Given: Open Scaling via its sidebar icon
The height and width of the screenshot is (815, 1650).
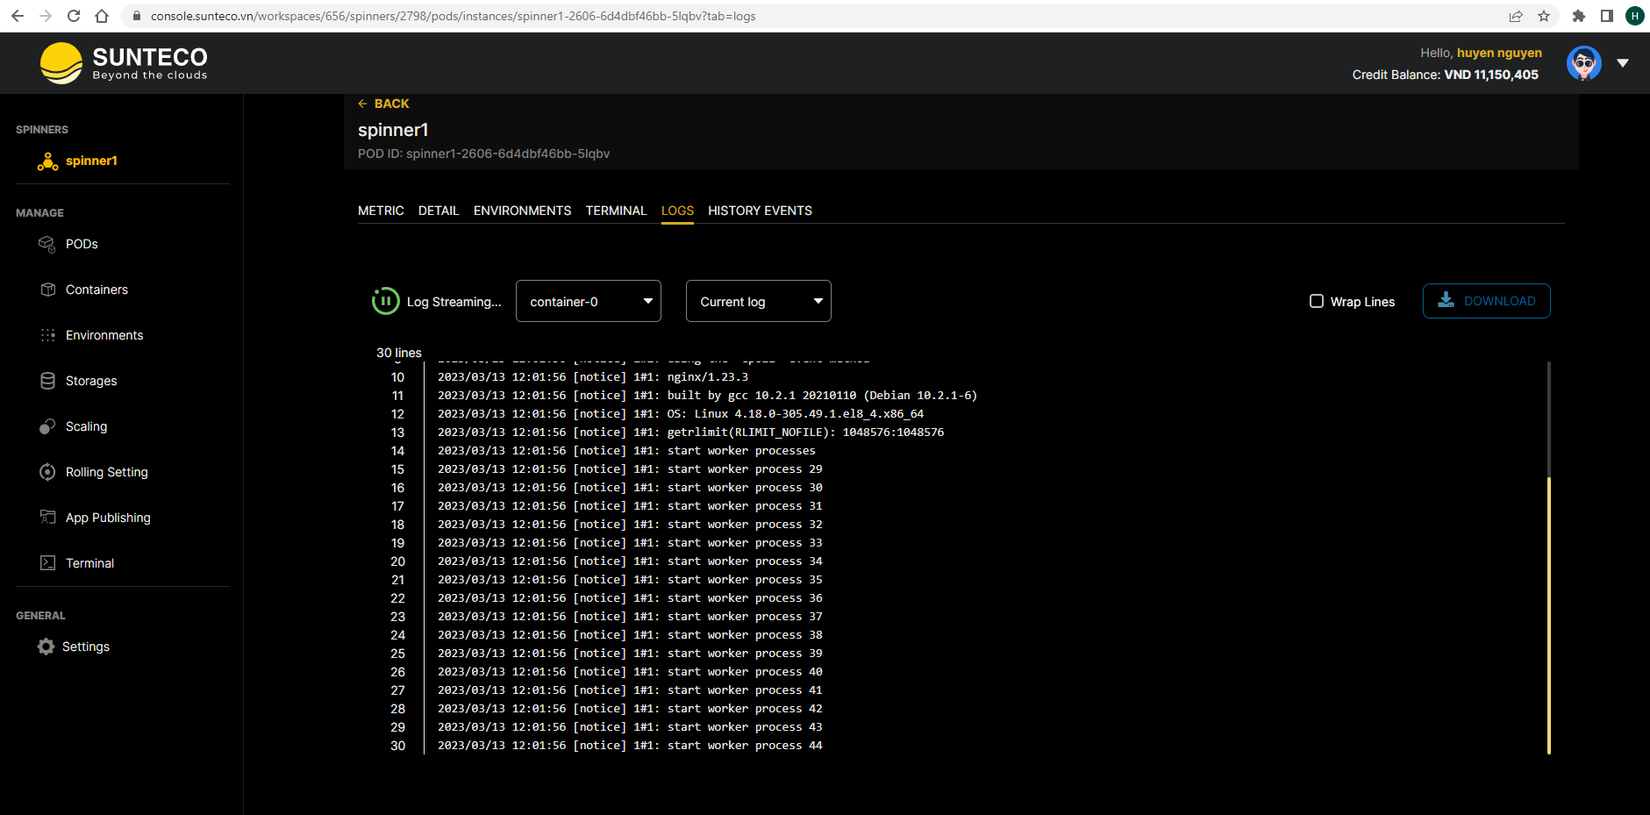Looking at the screenshot, I should tap(47, 426).
